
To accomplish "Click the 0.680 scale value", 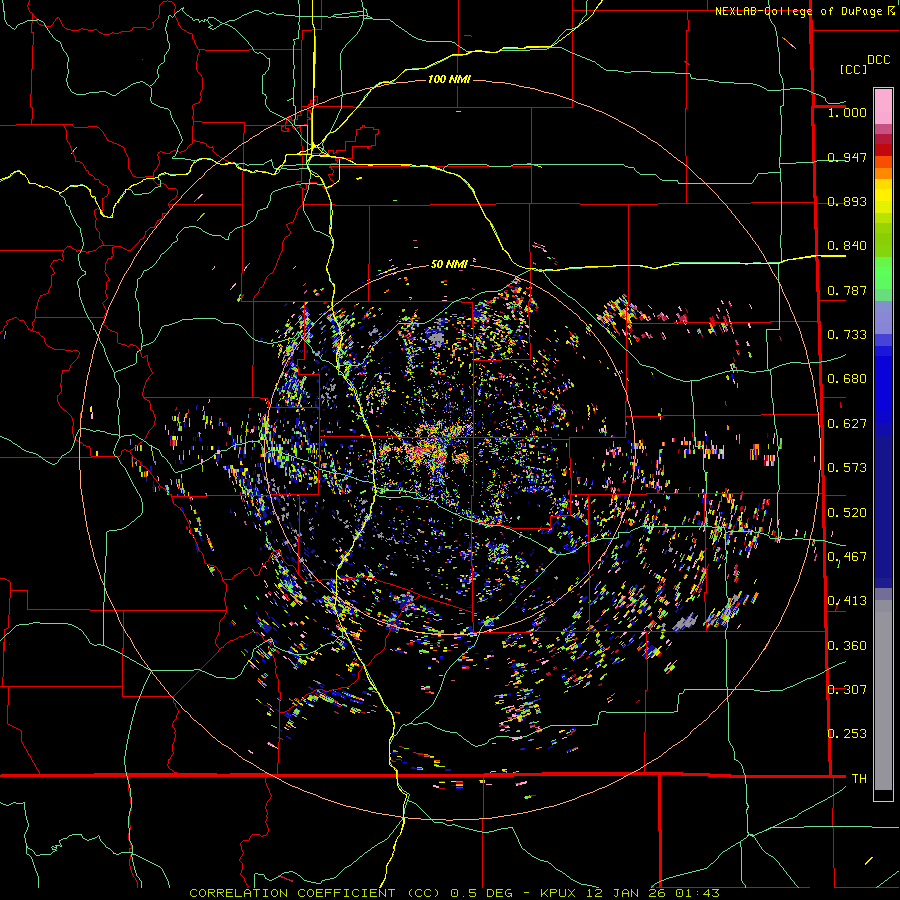I will coord(847,379).
